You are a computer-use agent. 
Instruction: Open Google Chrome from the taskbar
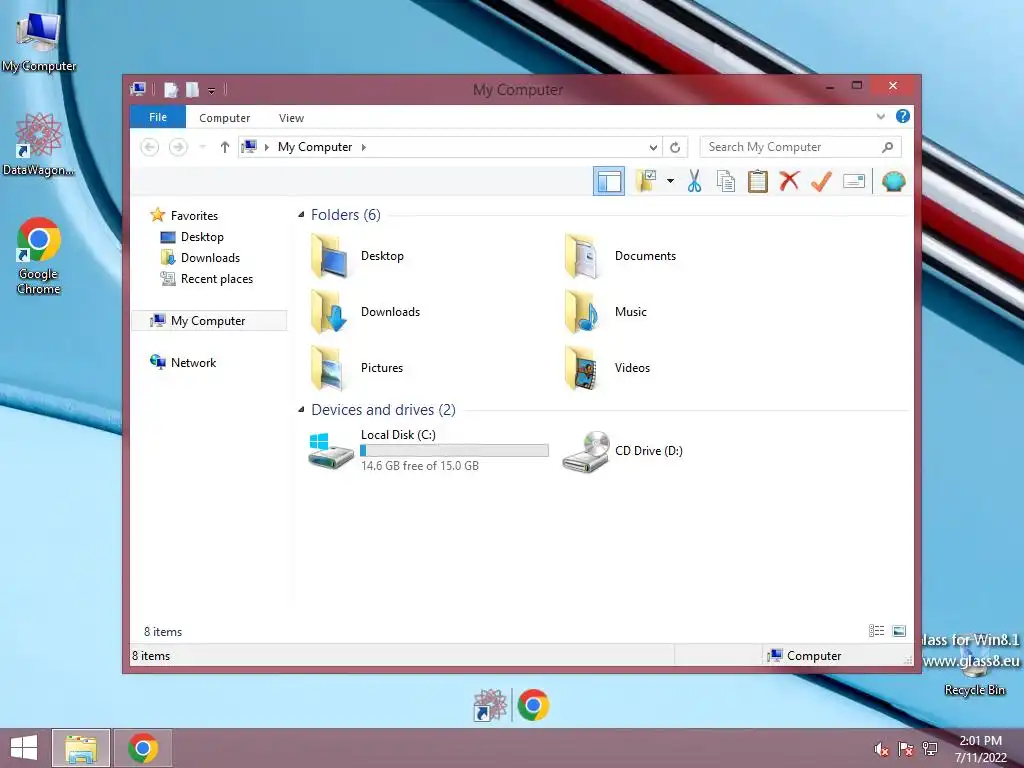[143, 748]
